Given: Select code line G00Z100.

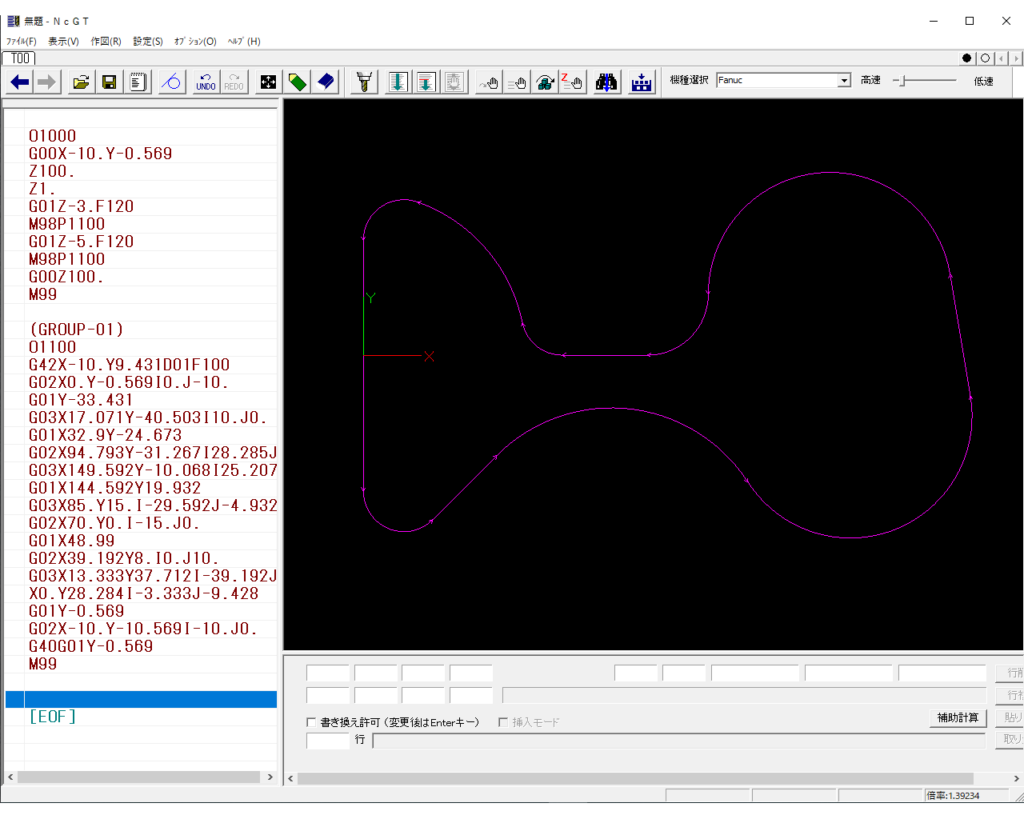Looking at the screenshot, I should click(66, 277).
